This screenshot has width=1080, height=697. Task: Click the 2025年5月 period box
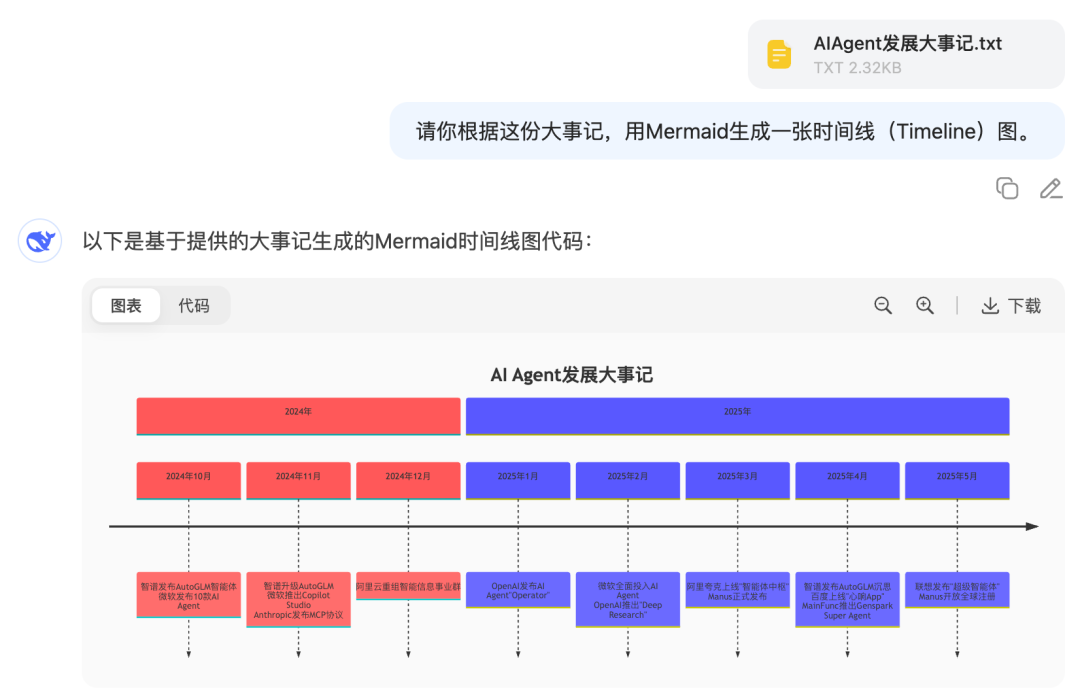(x=957, y=481)
